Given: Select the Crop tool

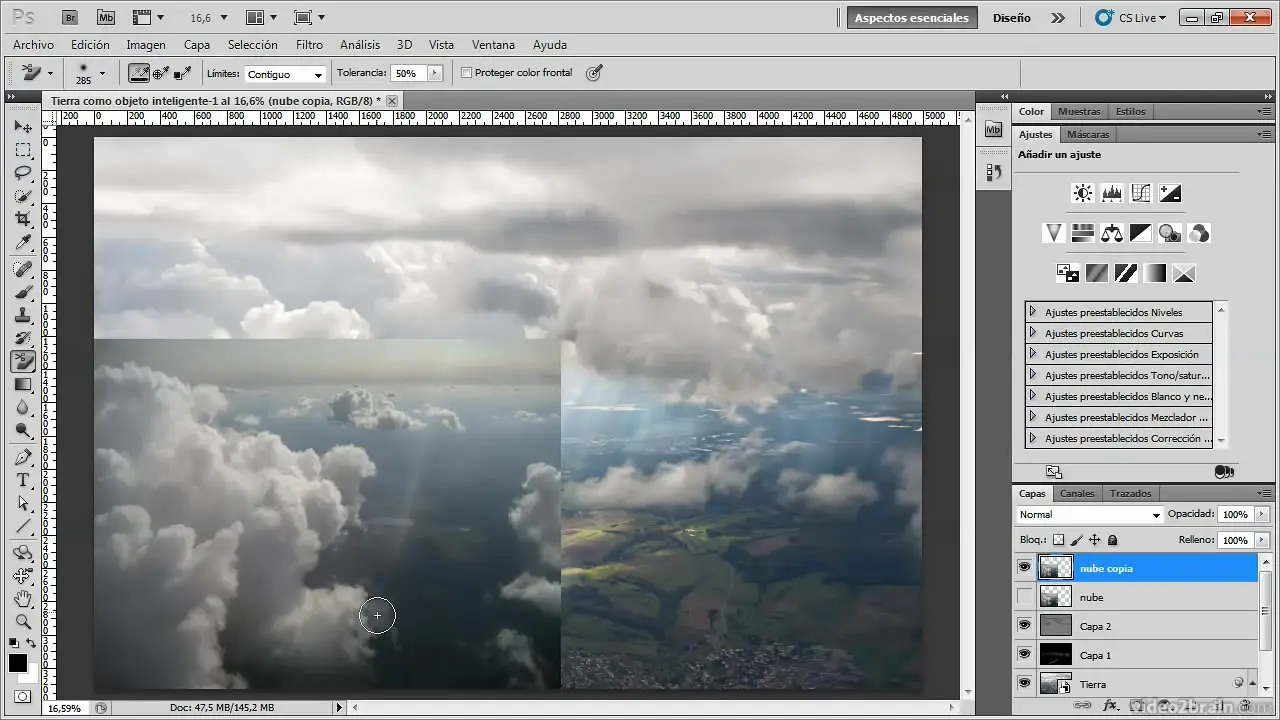Looking at the screenshot, I should point(23,219).
